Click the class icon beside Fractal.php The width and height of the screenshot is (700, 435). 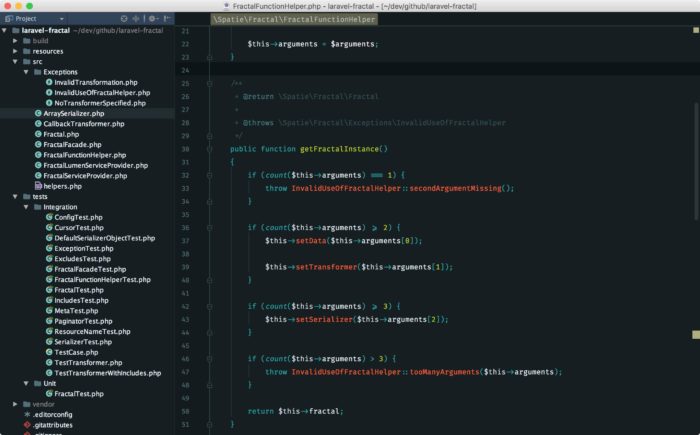(38, 134)
